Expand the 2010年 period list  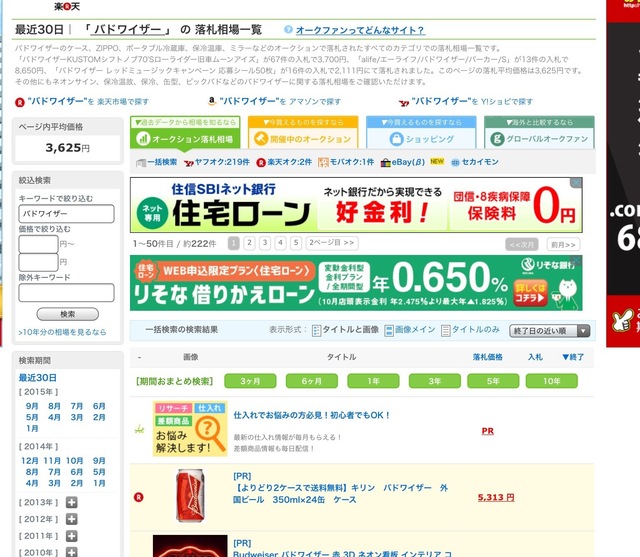click(x=71, y=552)
